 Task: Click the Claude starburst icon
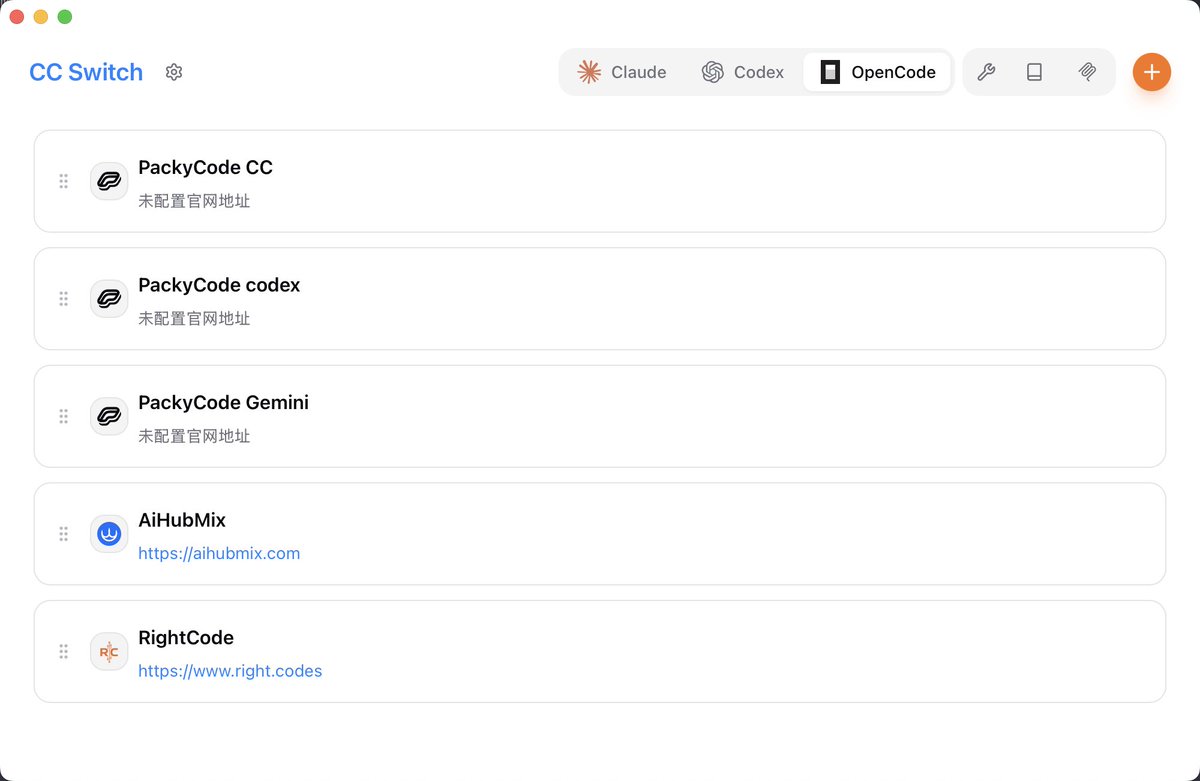pos(589,72)
